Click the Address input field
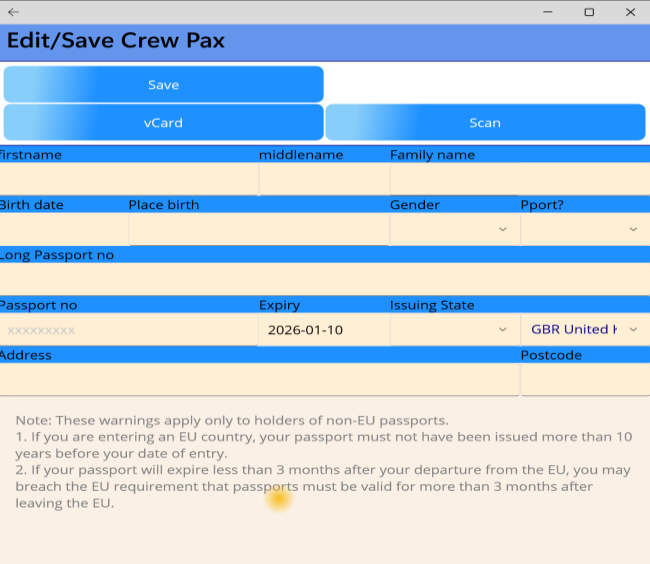This screenshot has height=564, width=650. (259, 379)
